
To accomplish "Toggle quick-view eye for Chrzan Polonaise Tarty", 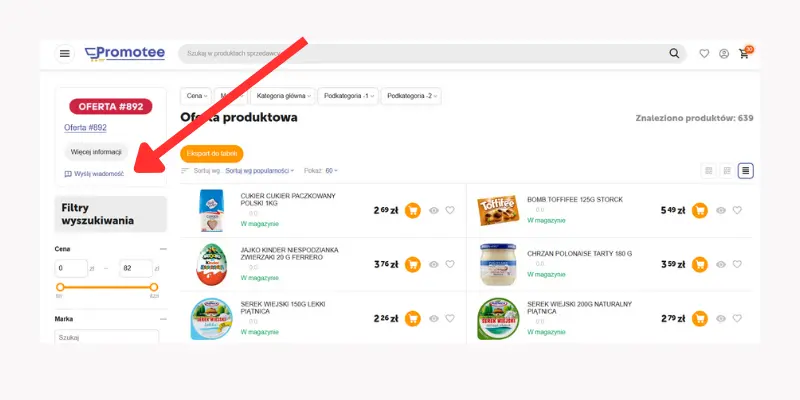I will pos(720,264).
